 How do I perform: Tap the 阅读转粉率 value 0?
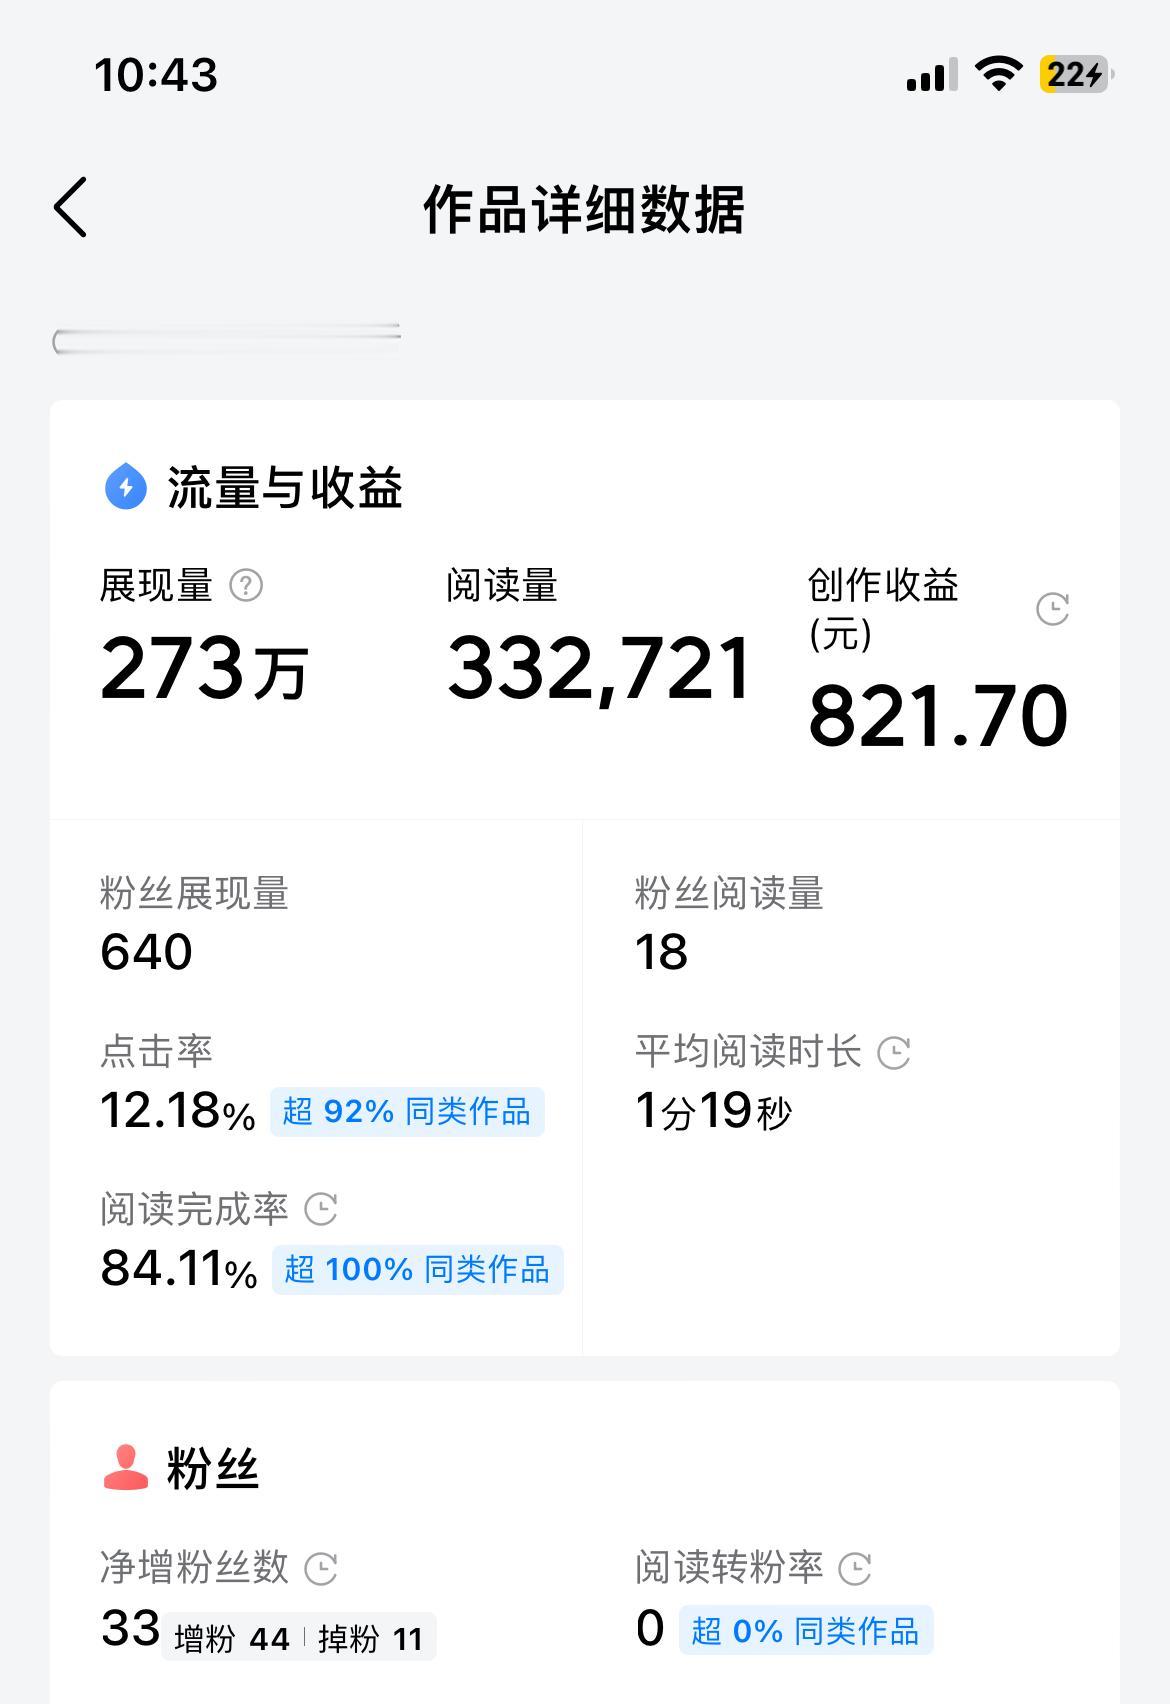point(650,1629)
